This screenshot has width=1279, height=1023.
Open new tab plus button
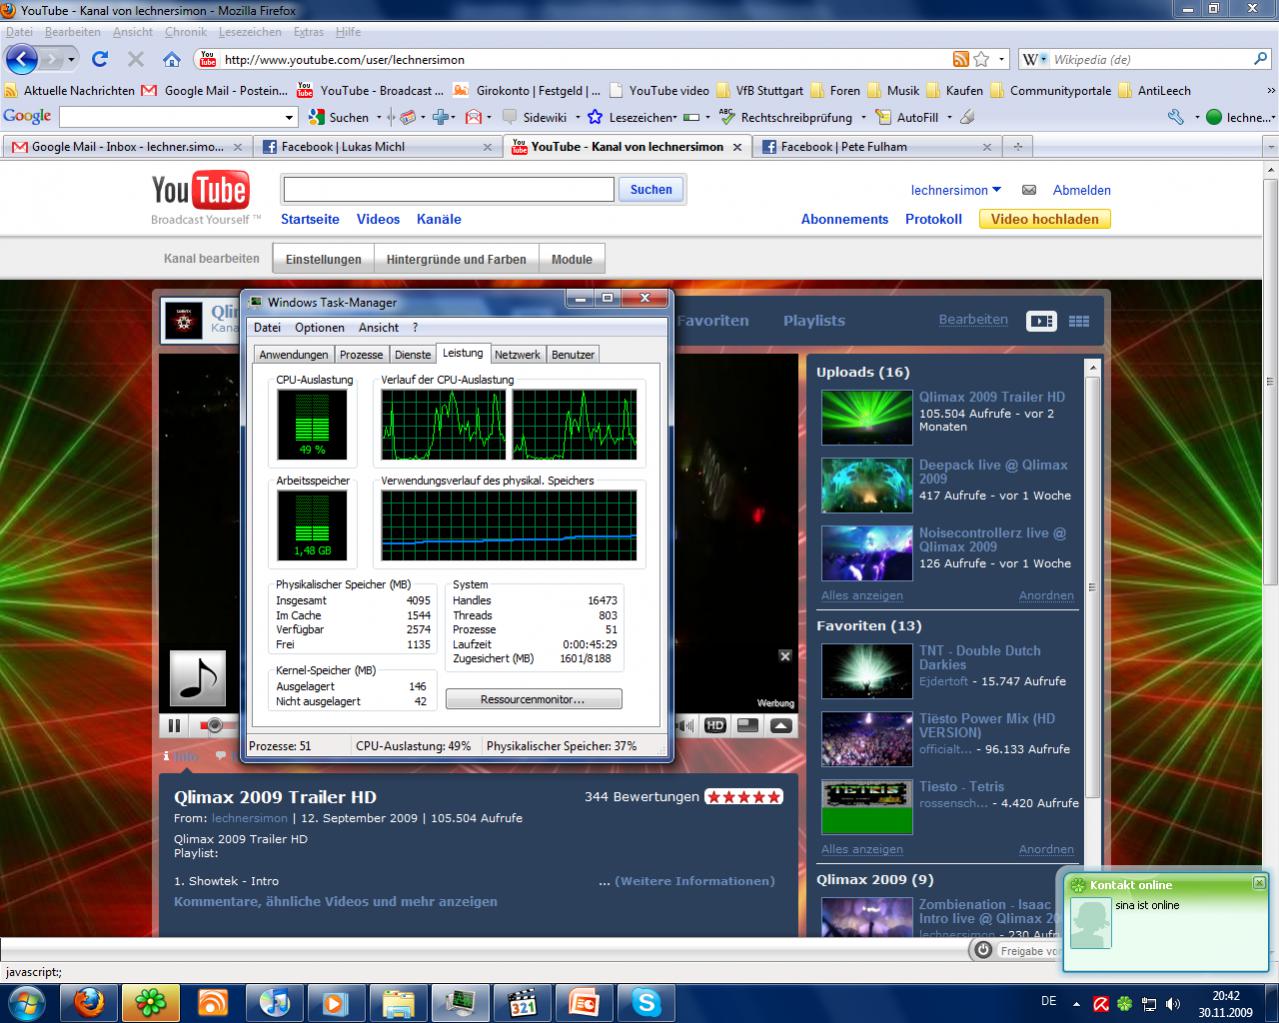1017,146
